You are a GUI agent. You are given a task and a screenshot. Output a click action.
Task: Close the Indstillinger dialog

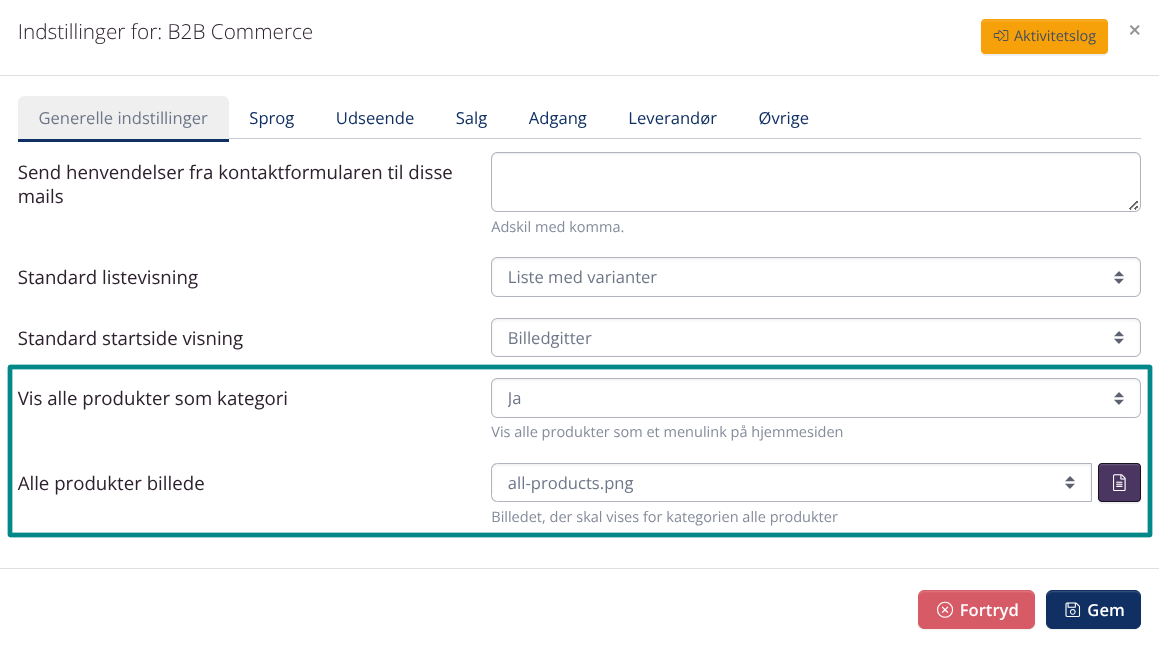pos(1134,30)
